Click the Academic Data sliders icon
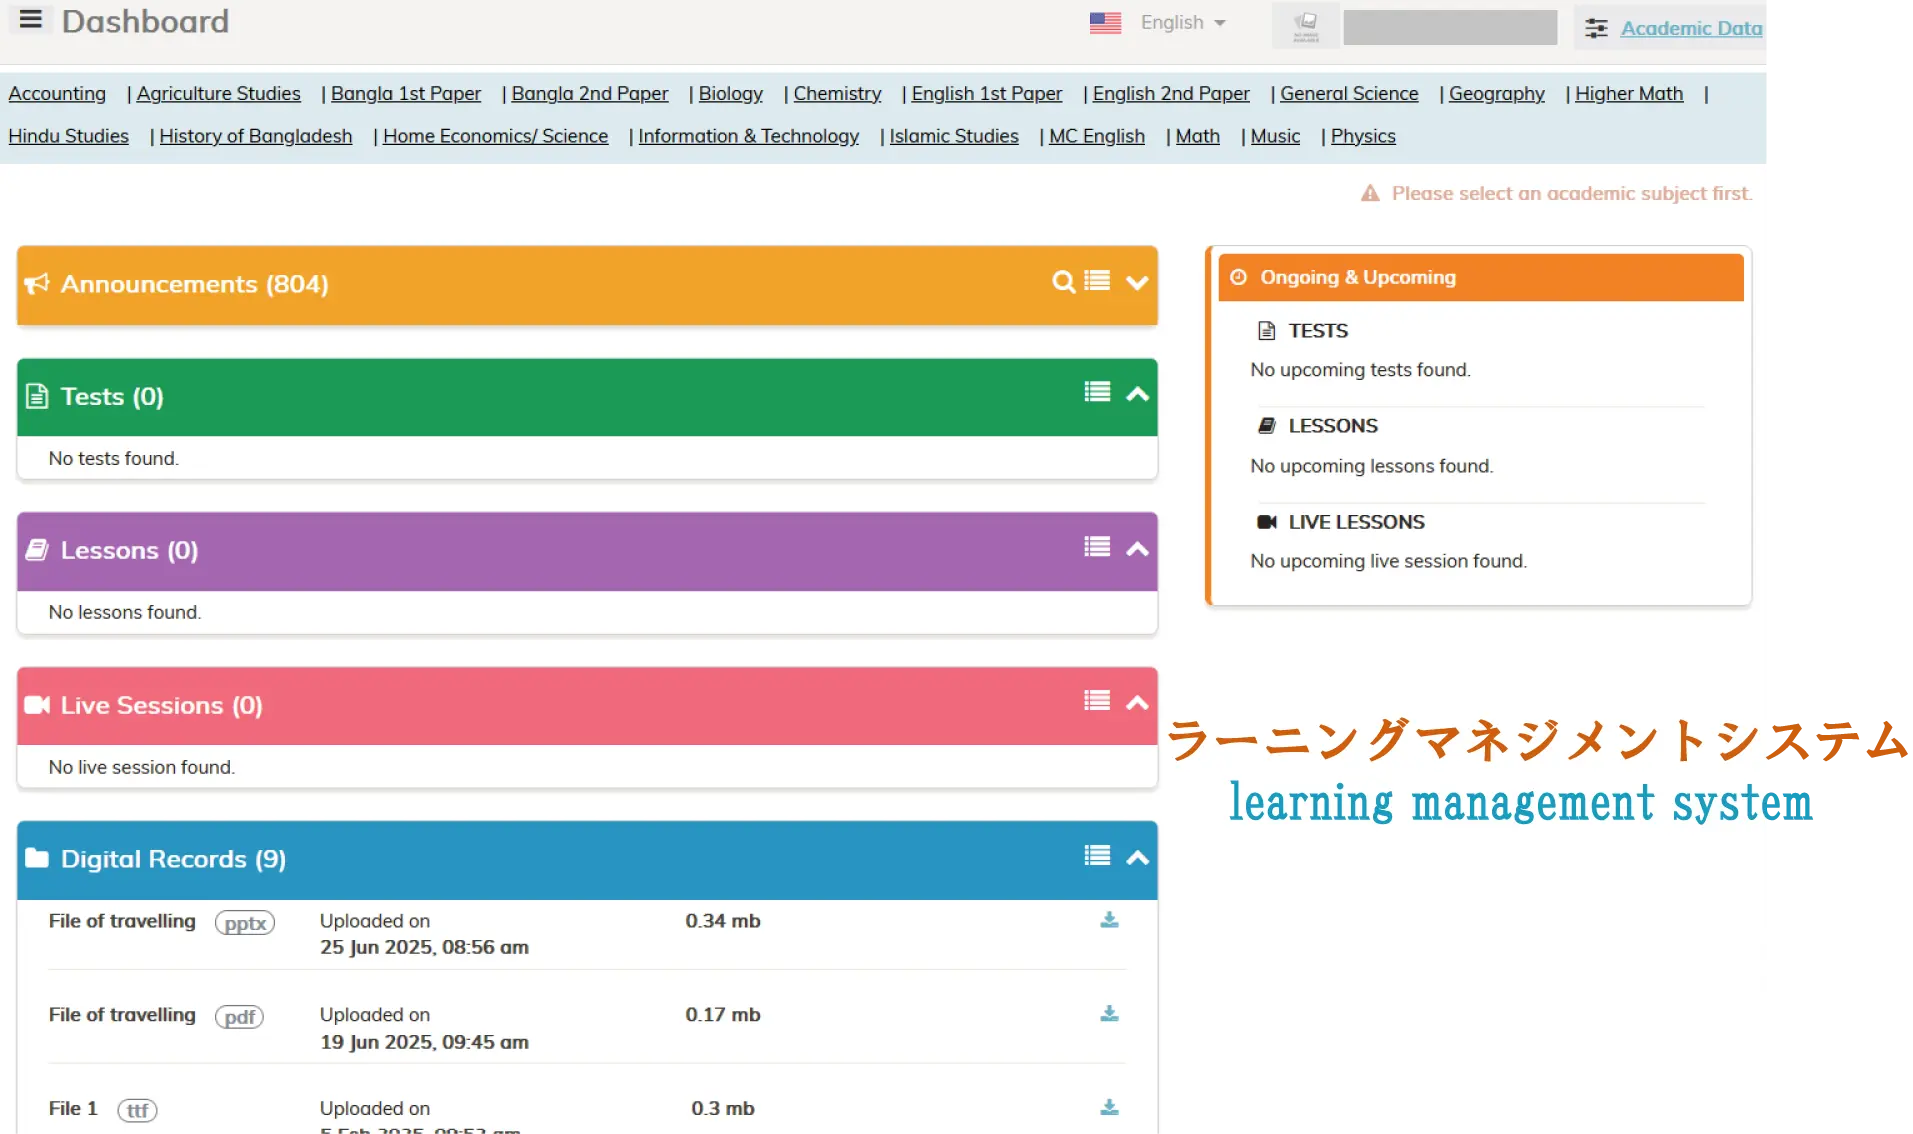Viewport: 1913px width, 1134px height. [1596, 28]
